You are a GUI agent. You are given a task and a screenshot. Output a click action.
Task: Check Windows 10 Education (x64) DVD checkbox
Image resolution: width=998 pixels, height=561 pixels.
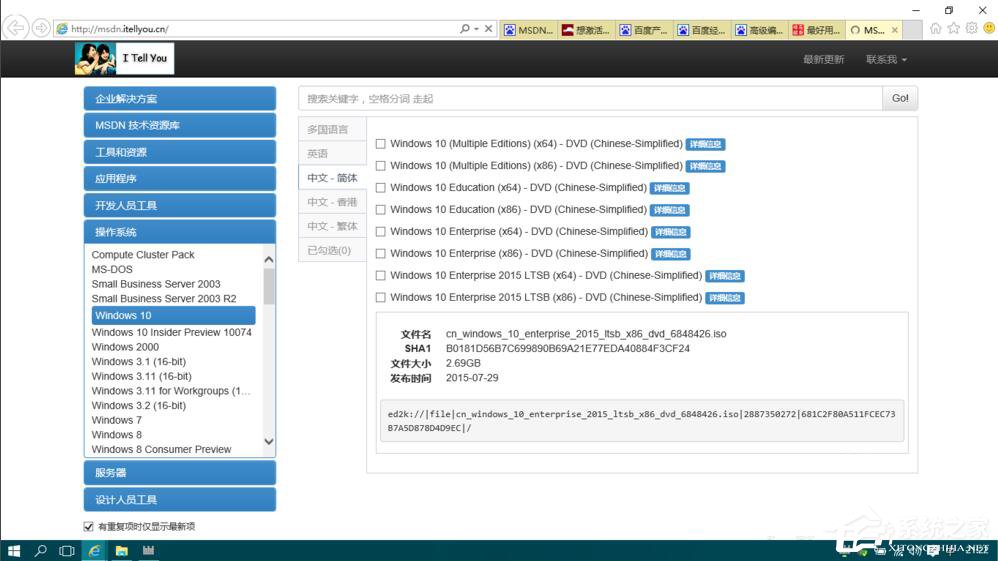pyautogui.click(x=380, y=188)
